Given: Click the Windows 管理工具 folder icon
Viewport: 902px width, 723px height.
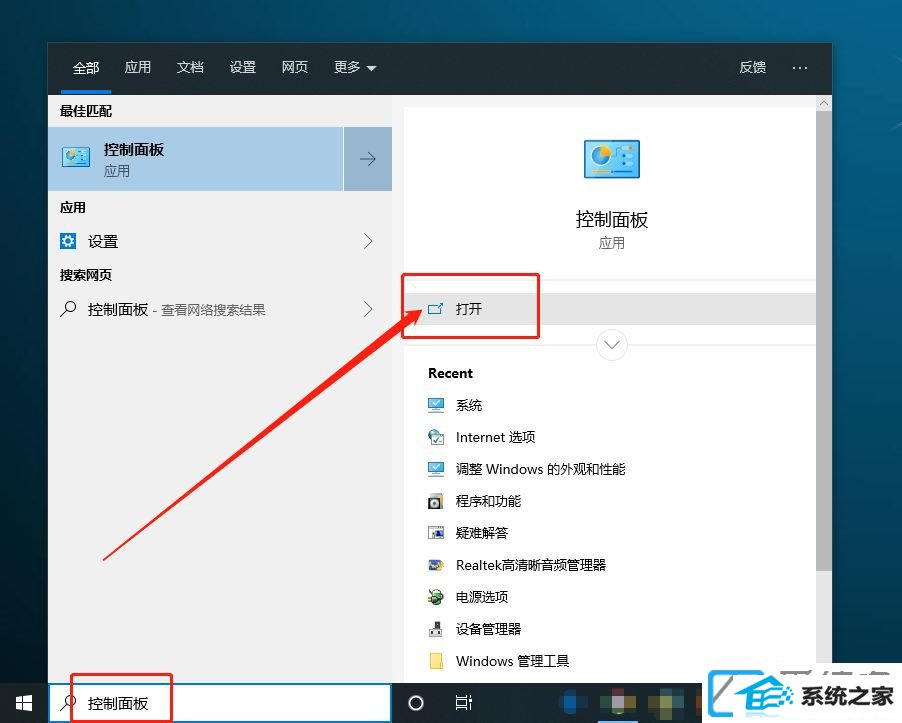Looking at the screenshot, I should point(436,661).
